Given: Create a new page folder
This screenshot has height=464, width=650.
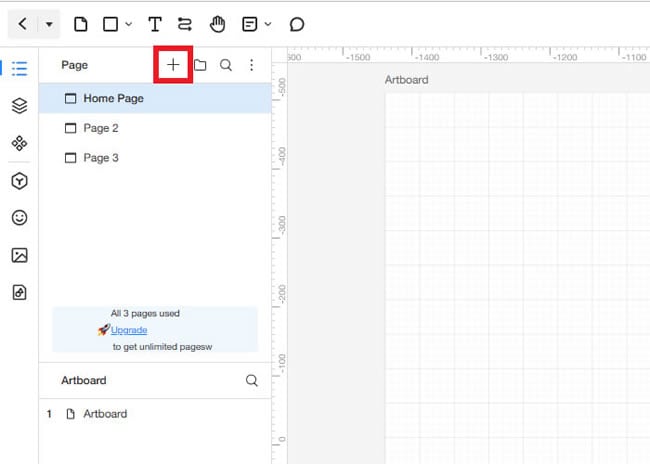Looking at the screenshot, I should click(200, 65).
